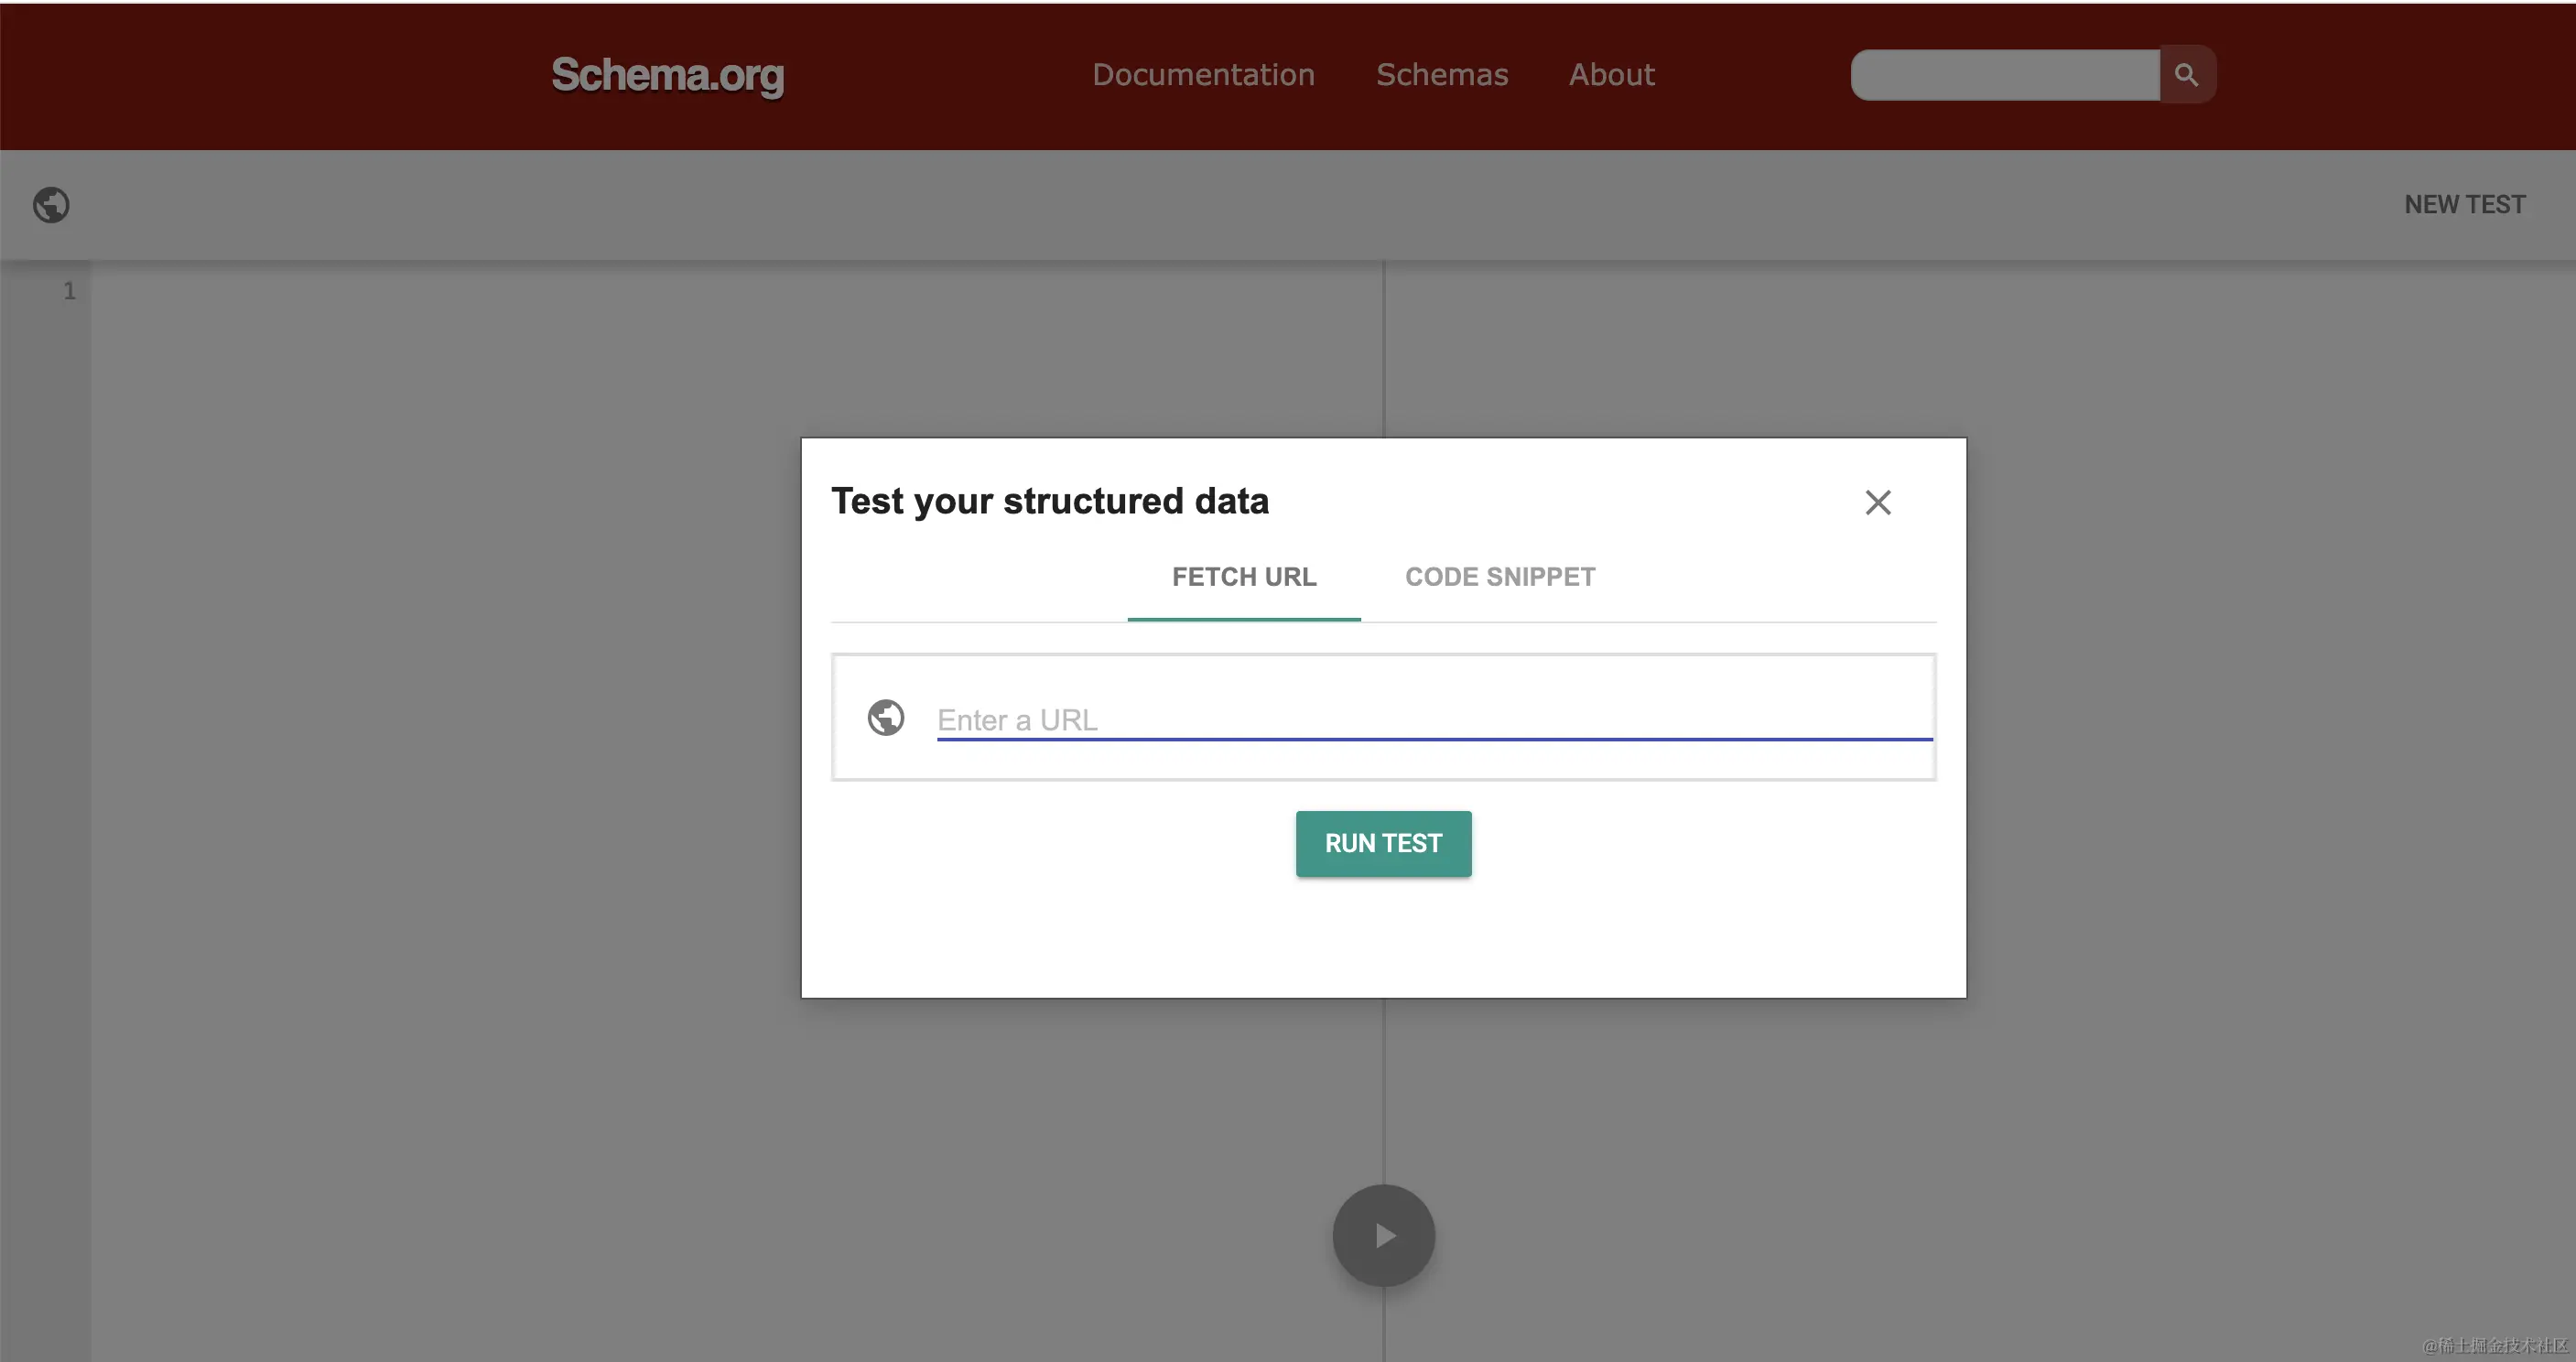Click the header search text box
This screenshot has height=1362, width=2576.
2004,75
